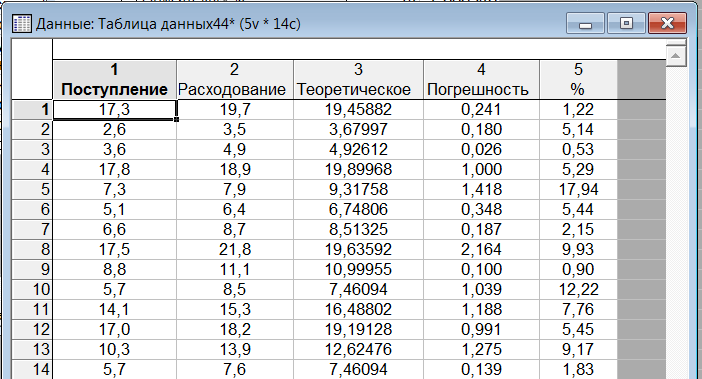Select column header Поступление
The width and height of the screenshot is (702, 379).
click(x=115, y=80)
